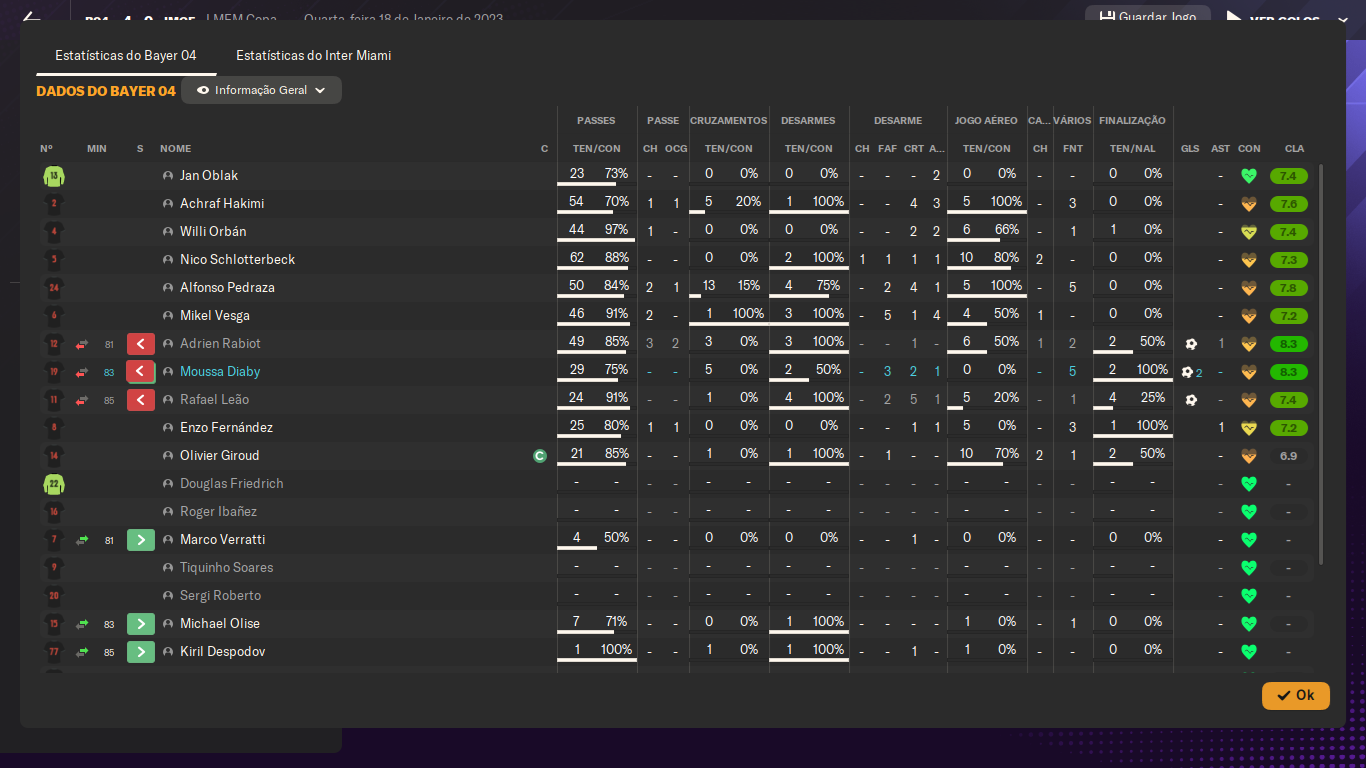Click Achraf Hakimi's shirt number icon

(x=53, y=204)
